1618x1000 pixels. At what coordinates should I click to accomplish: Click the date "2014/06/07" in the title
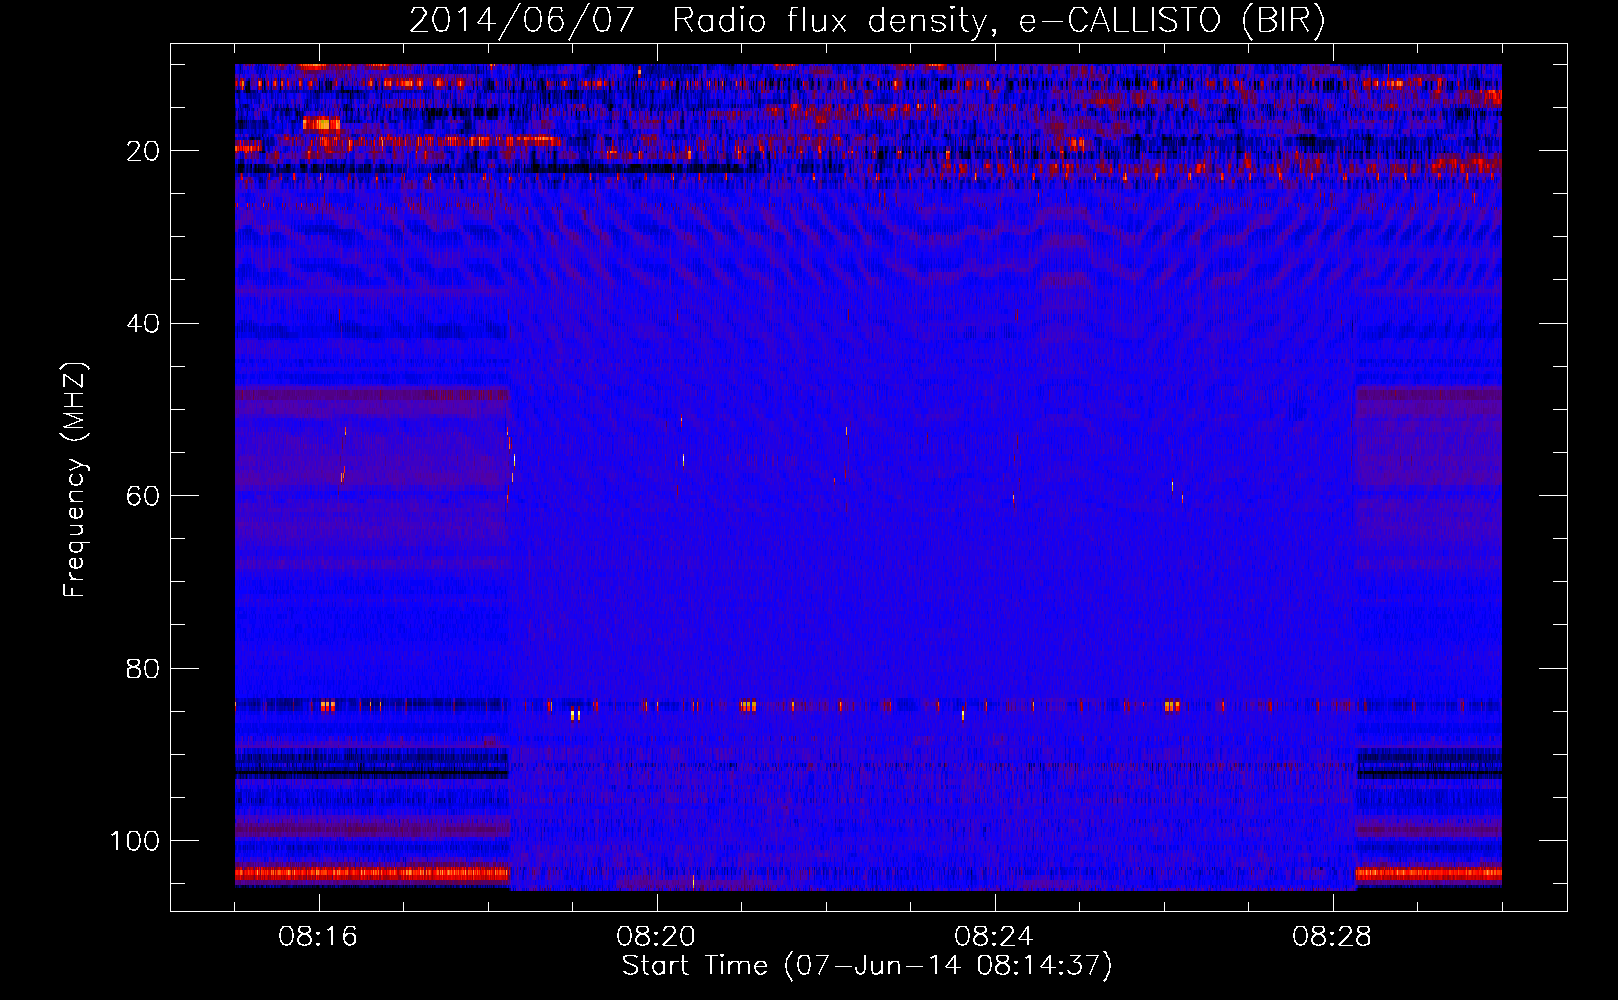(x=522, y=20)
